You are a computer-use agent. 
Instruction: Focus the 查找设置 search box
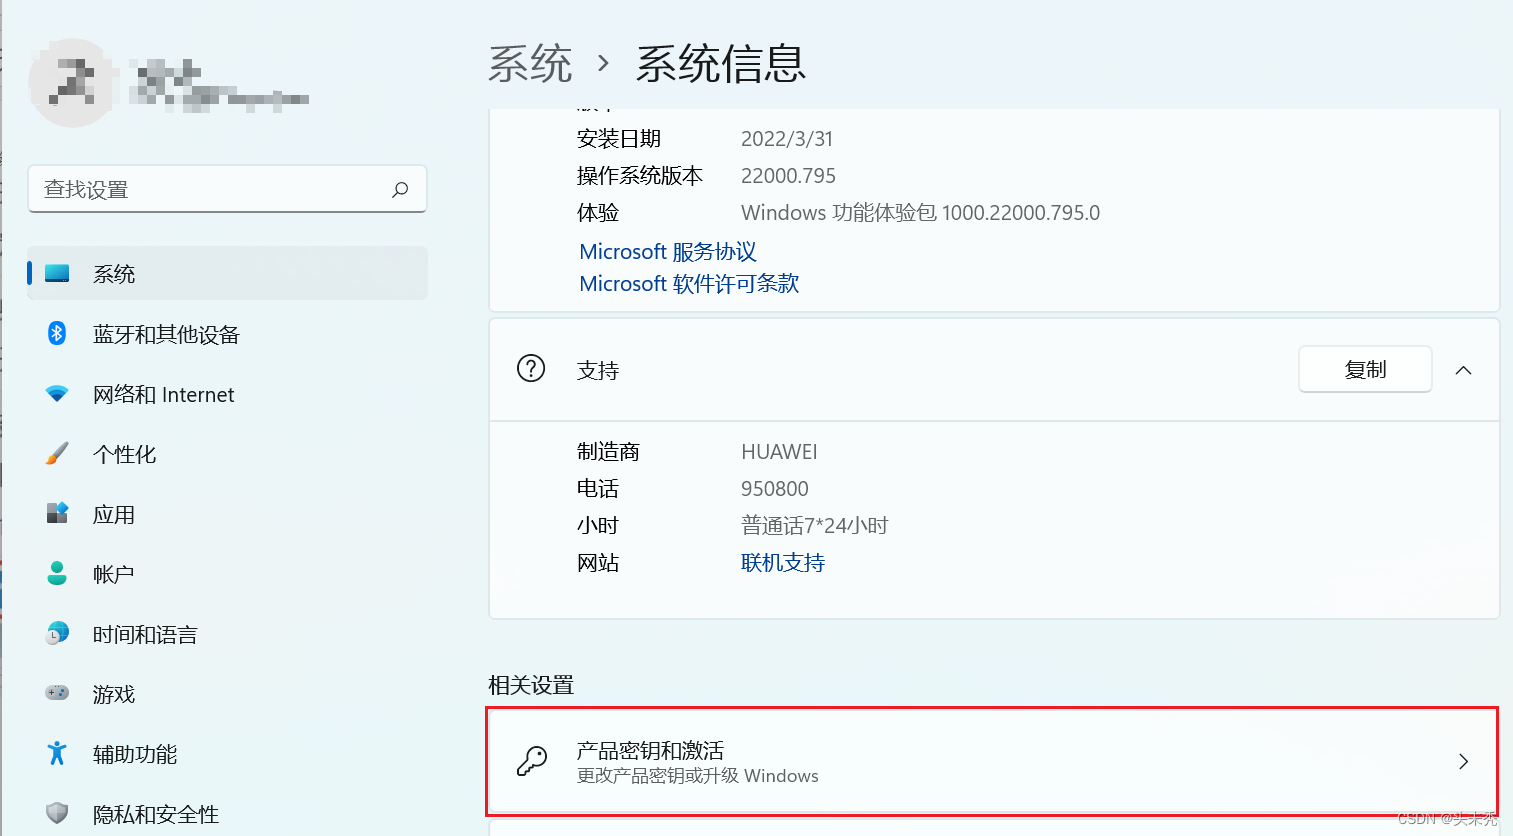(210, 189)
